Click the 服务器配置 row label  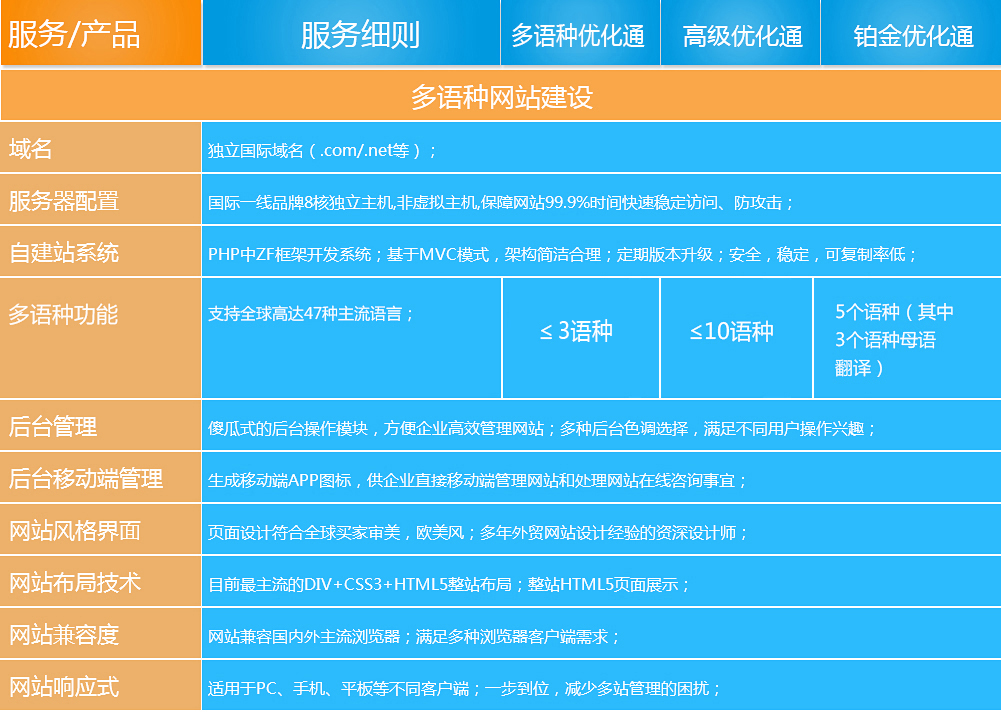click(x=64, y=201)
